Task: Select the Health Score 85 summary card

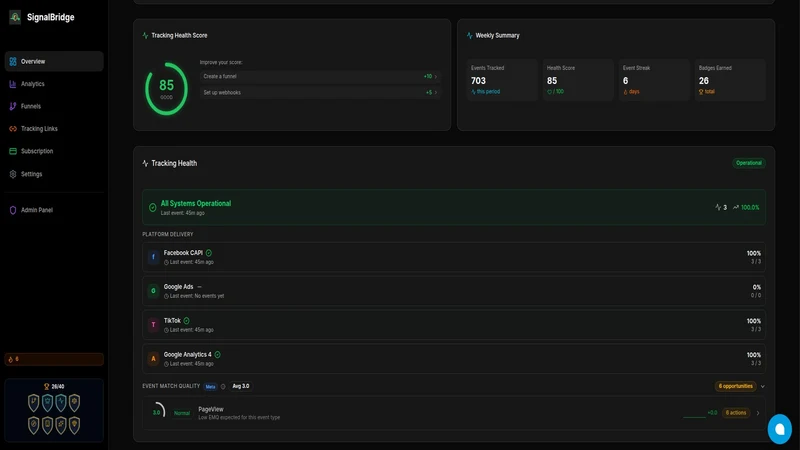Action: point(578,80)
